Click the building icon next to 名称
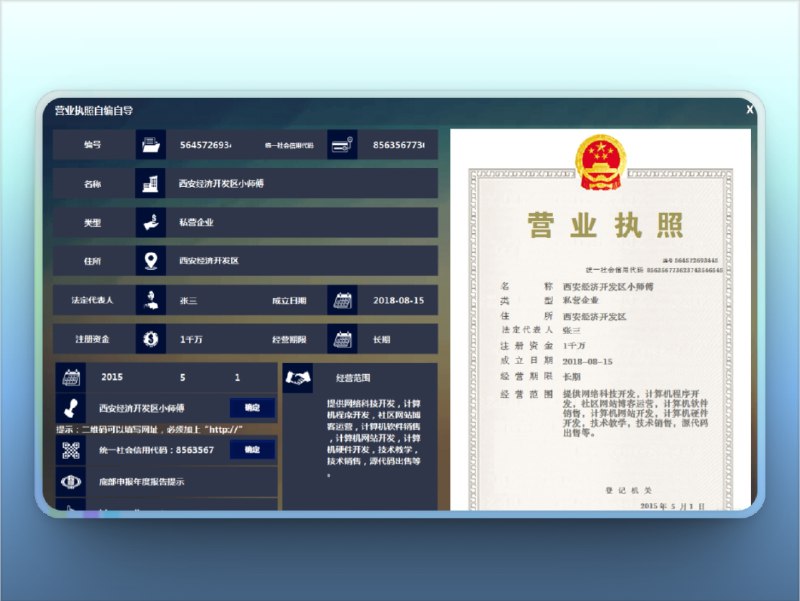Screen dimensions: 800x601 pos(150,183)
